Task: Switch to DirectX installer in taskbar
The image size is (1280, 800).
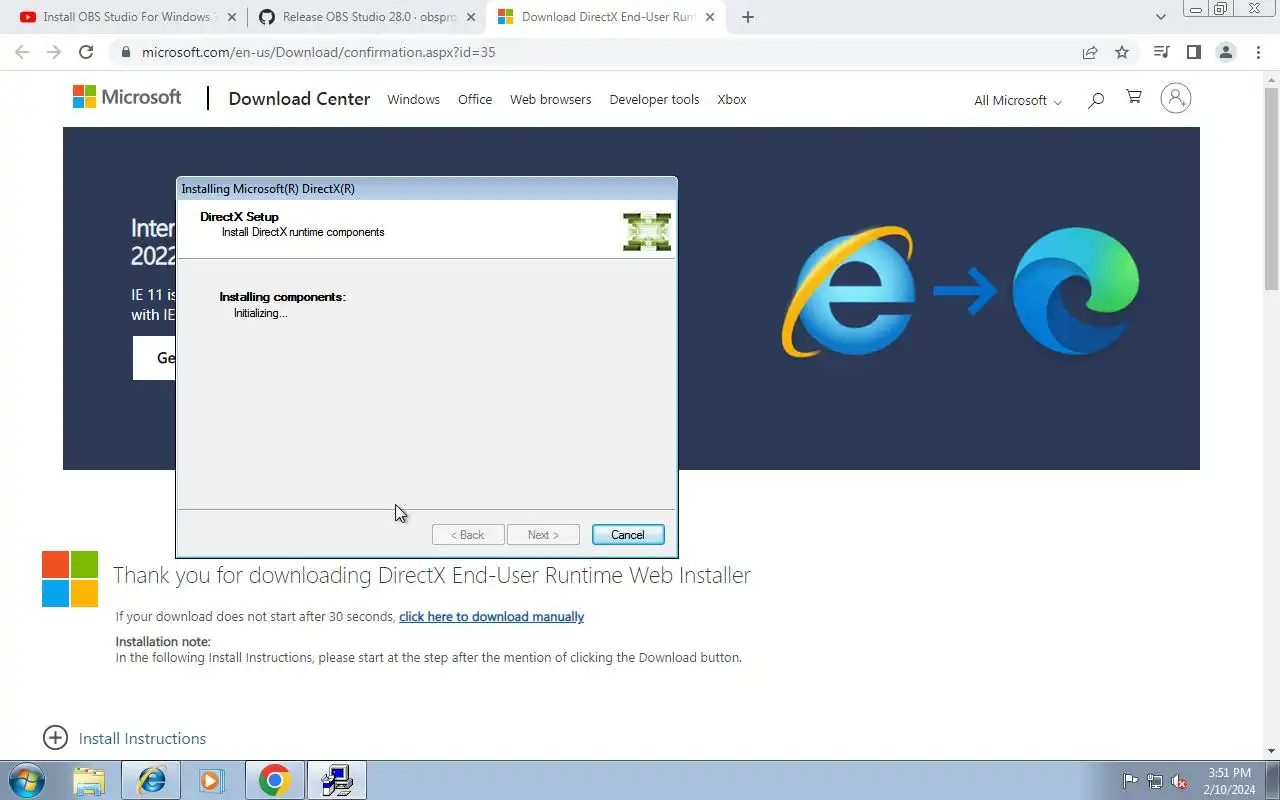Action: pos(337,780)
